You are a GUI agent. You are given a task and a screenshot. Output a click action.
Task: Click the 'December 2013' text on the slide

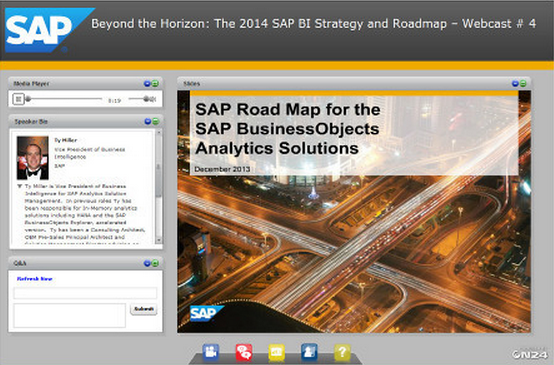pyautogui.click(x=222, y=169)
